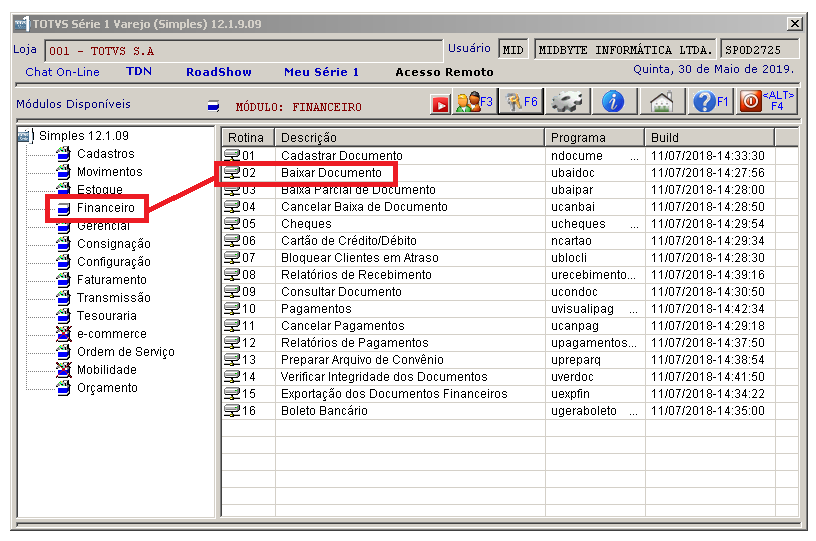Viewport: 816px width, 541px height.
Task: Open the Transmissão module
Action: (113, 298)
